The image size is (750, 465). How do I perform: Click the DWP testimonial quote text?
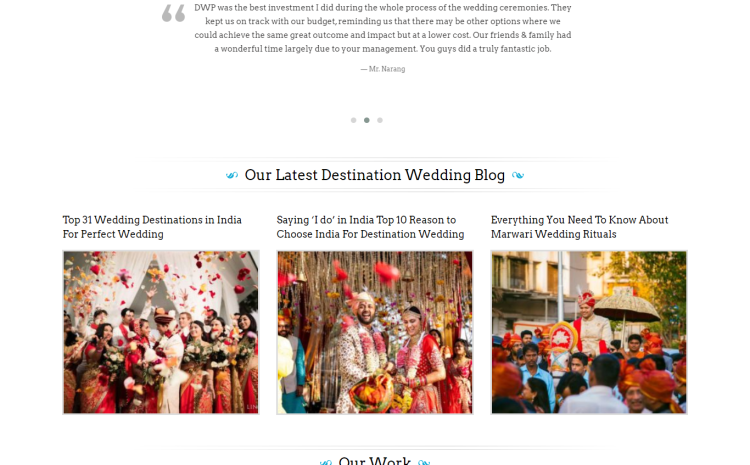coord(383,28)
